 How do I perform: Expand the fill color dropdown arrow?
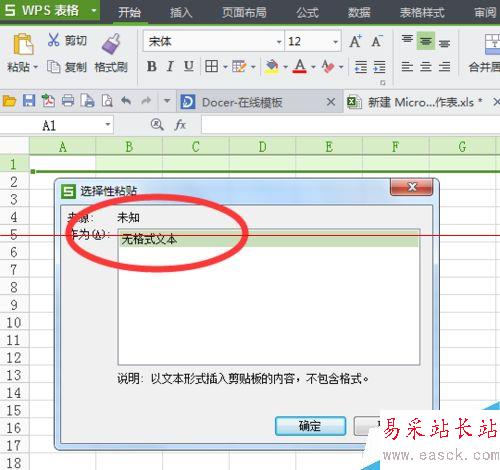(286, 67)
